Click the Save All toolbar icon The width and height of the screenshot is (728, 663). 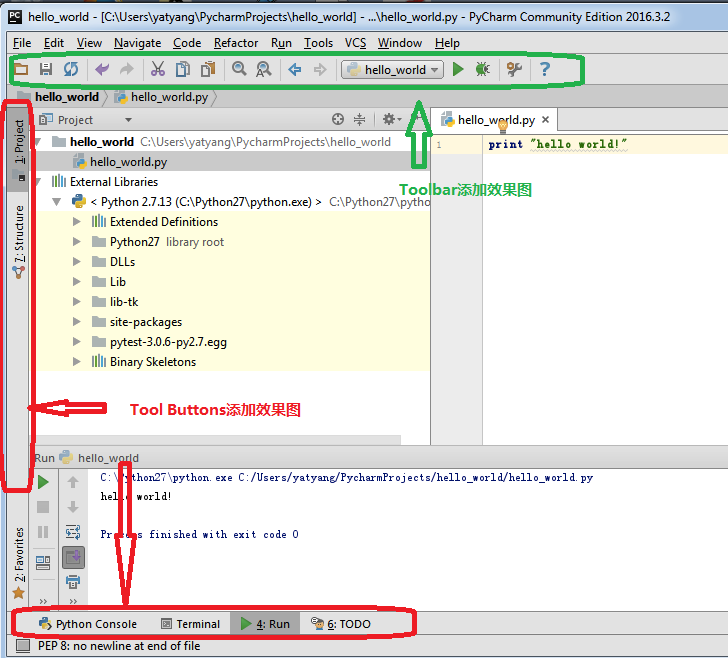pyautogui.click(x=46, y=70)
